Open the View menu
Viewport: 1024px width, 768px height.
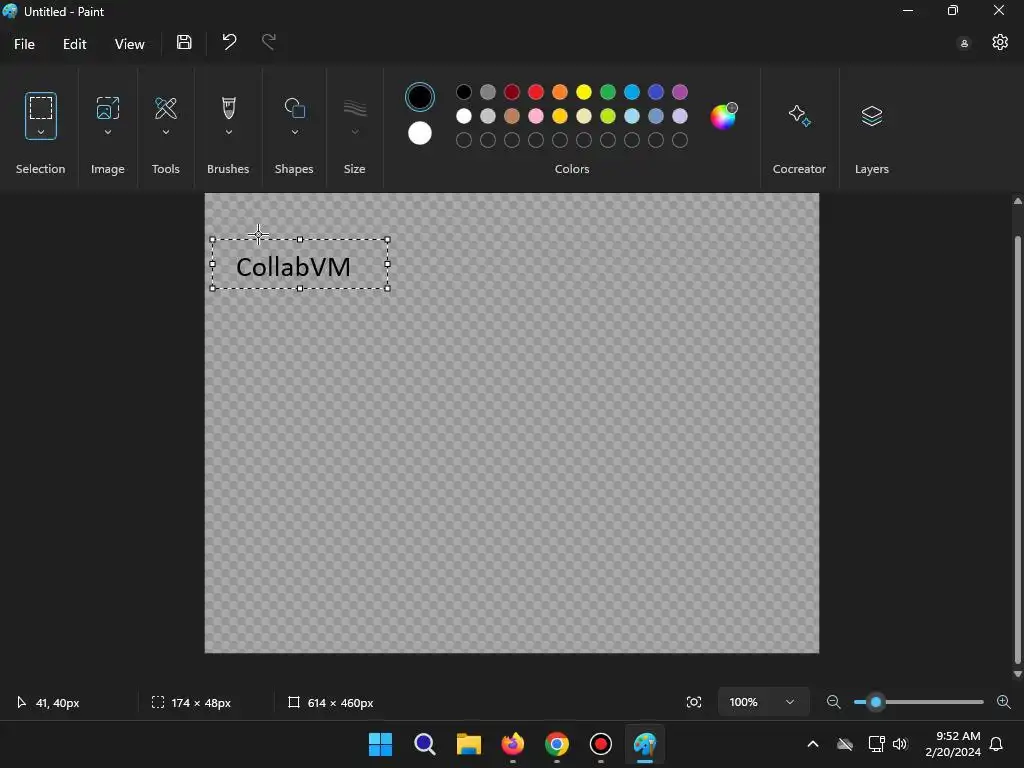click(x=129, y=44)
